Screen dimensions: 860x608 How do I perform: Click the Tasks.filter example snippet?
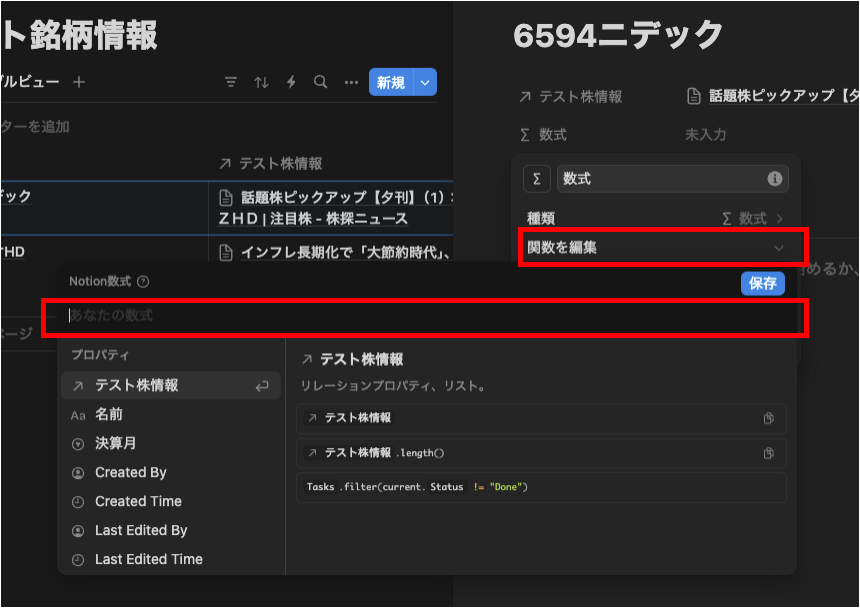click(541, 487)
